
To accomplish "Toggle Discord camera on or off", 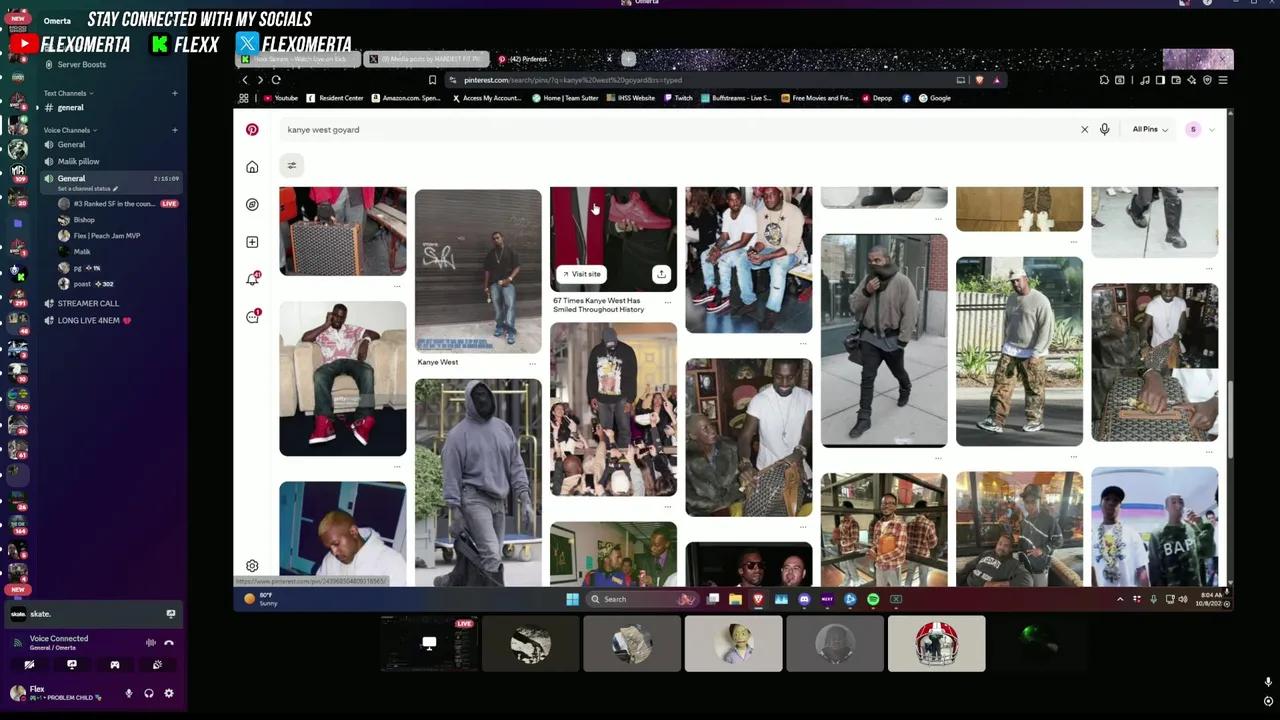I will [29, 665].
